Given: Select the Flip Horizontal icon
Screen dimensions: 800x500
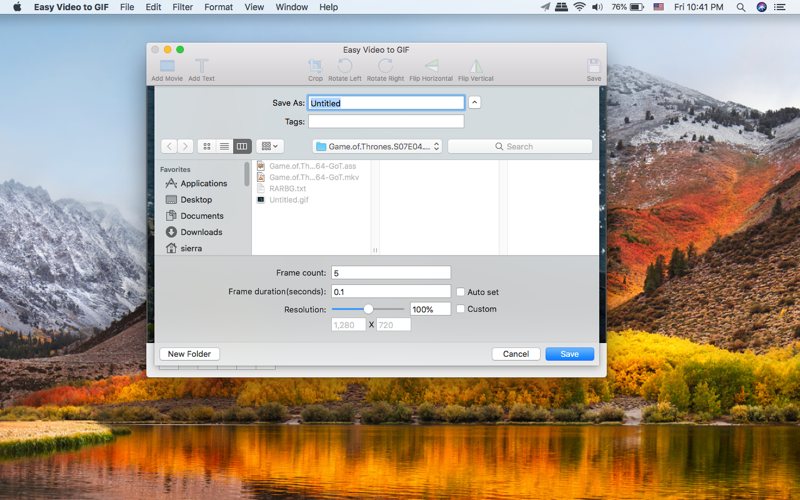Looking at the screenshot, I should [431, 65].
